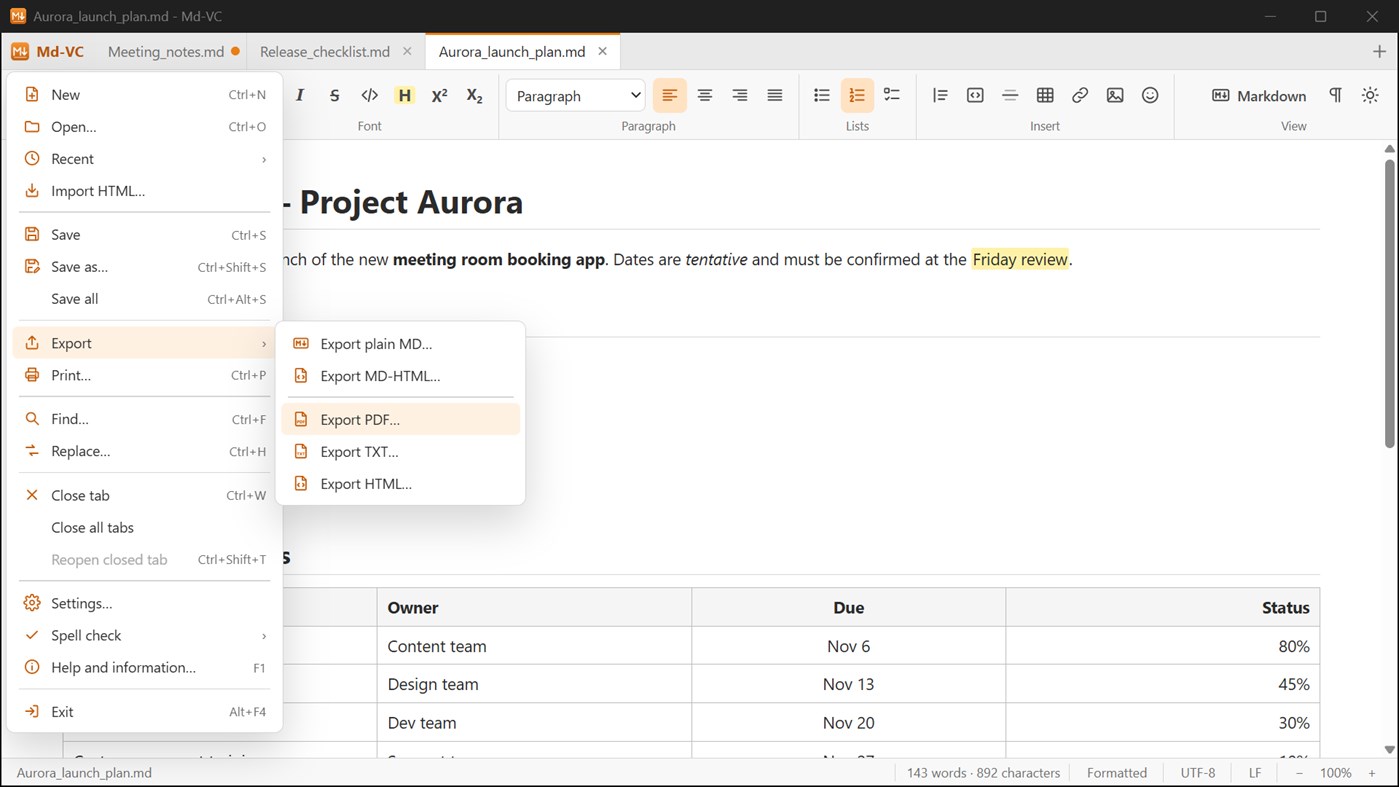The width and height of the screenshot is (1399, 787).
Task: Insert inline code formatting
Action: click(x=370, y=96)
